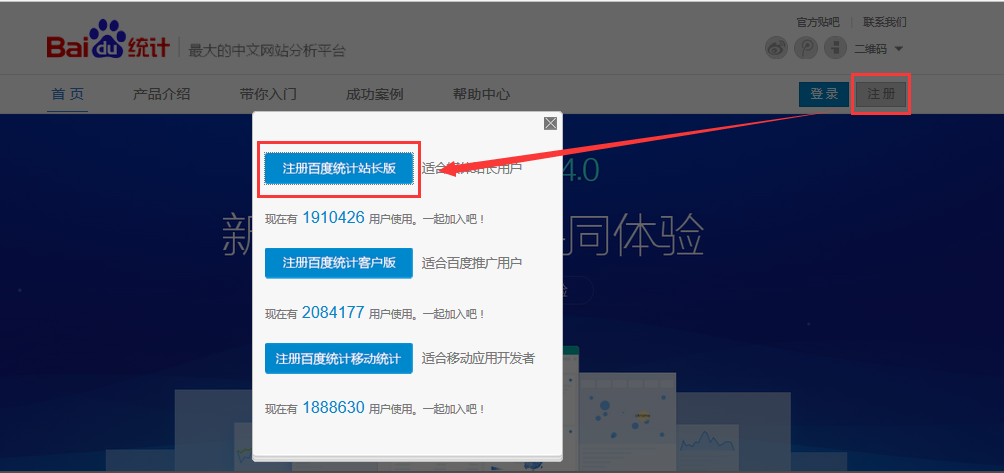Image resolution: width=1004 pixels, height=473 pixels.
Task: Click the Baidu Tongji logo
Action: (x=108, y=40)
